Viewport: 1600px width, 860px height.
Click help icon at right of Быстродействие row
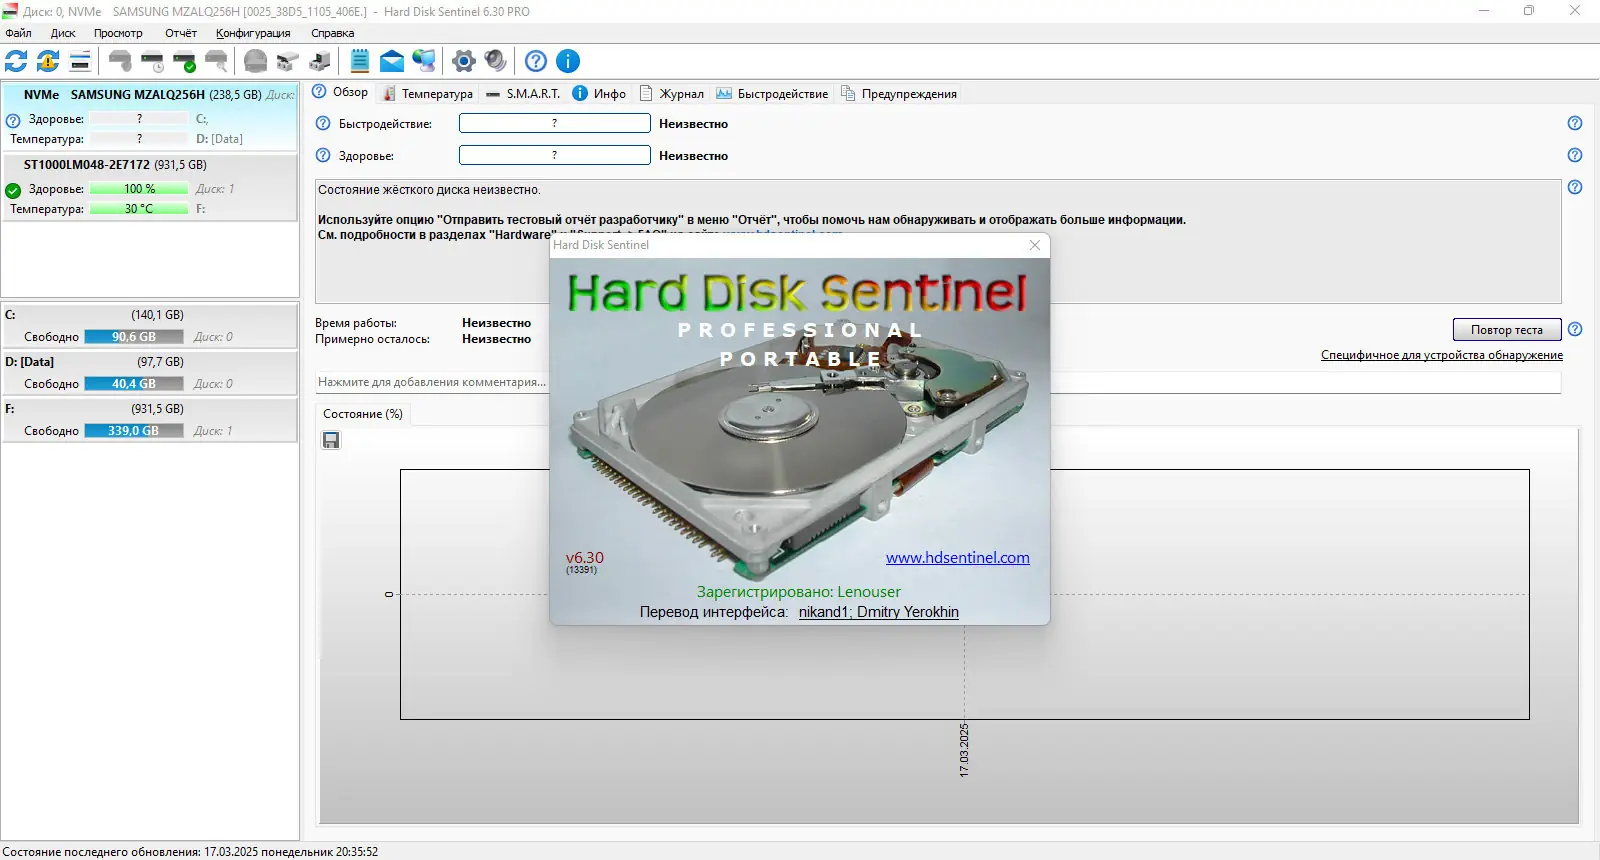click(x=1575, y=123)
